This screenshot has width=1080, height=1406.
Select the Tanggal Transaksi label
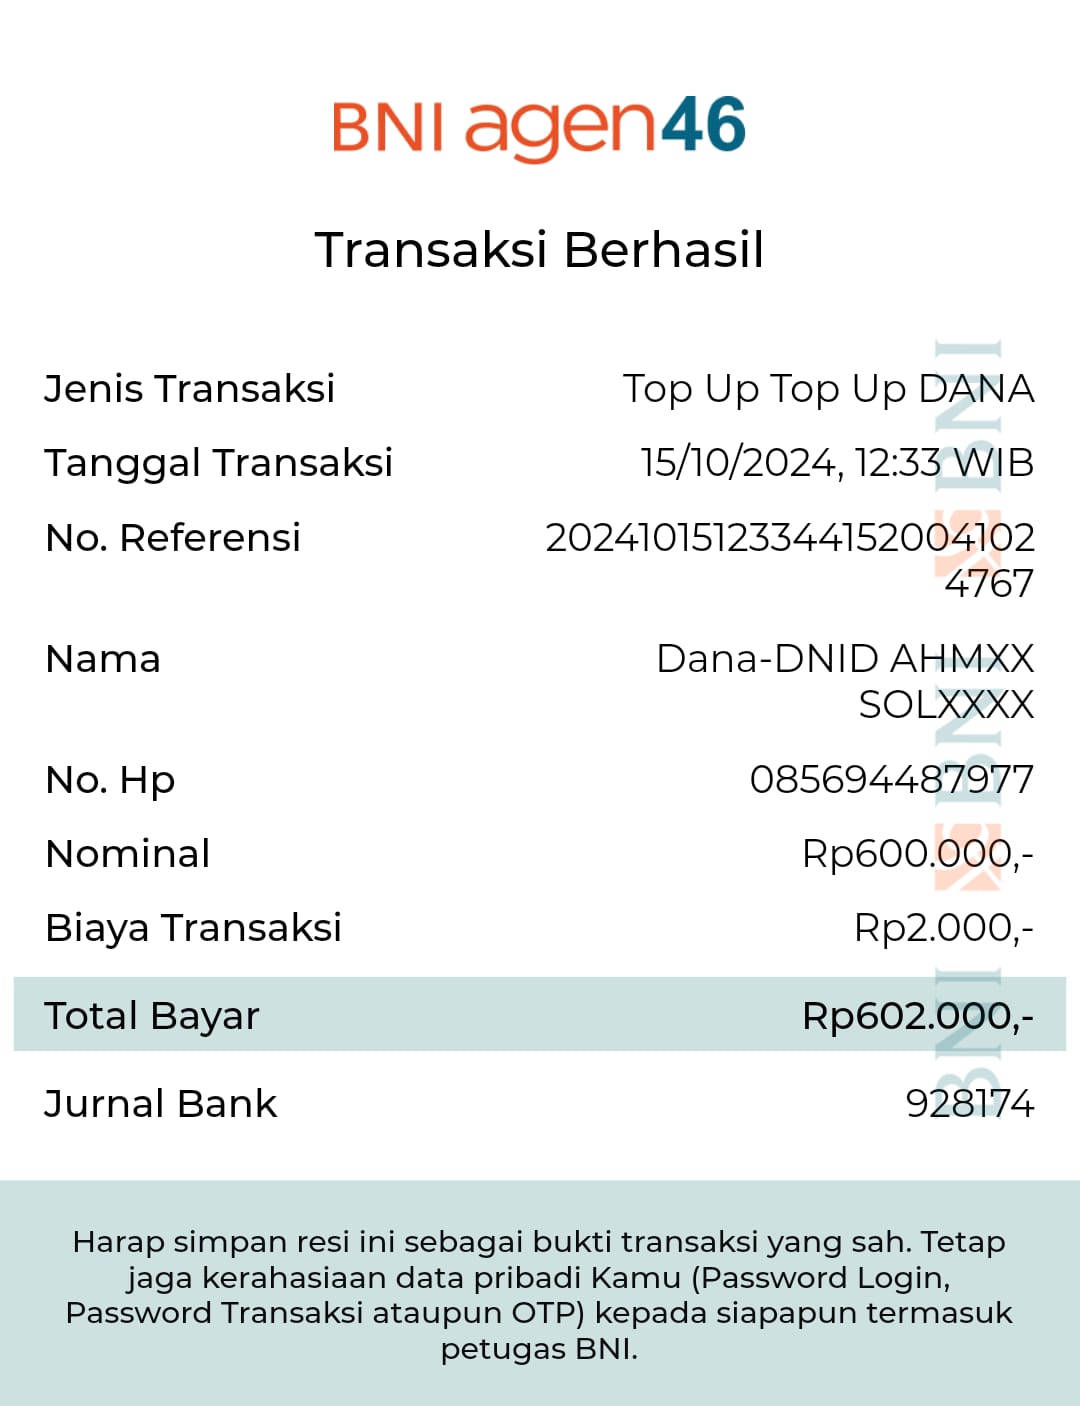(x=218, y=463)
